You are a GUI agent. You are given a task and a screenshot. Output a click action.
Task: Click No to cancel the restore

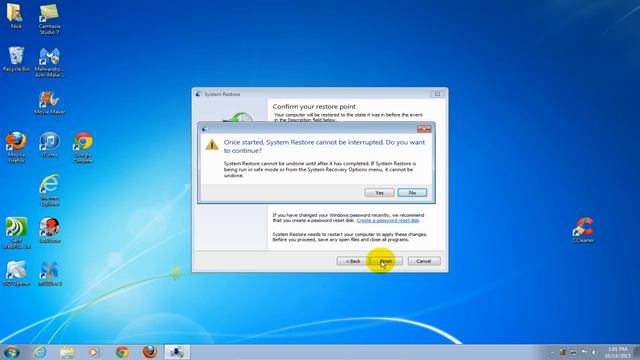click(x=412, y=193)
